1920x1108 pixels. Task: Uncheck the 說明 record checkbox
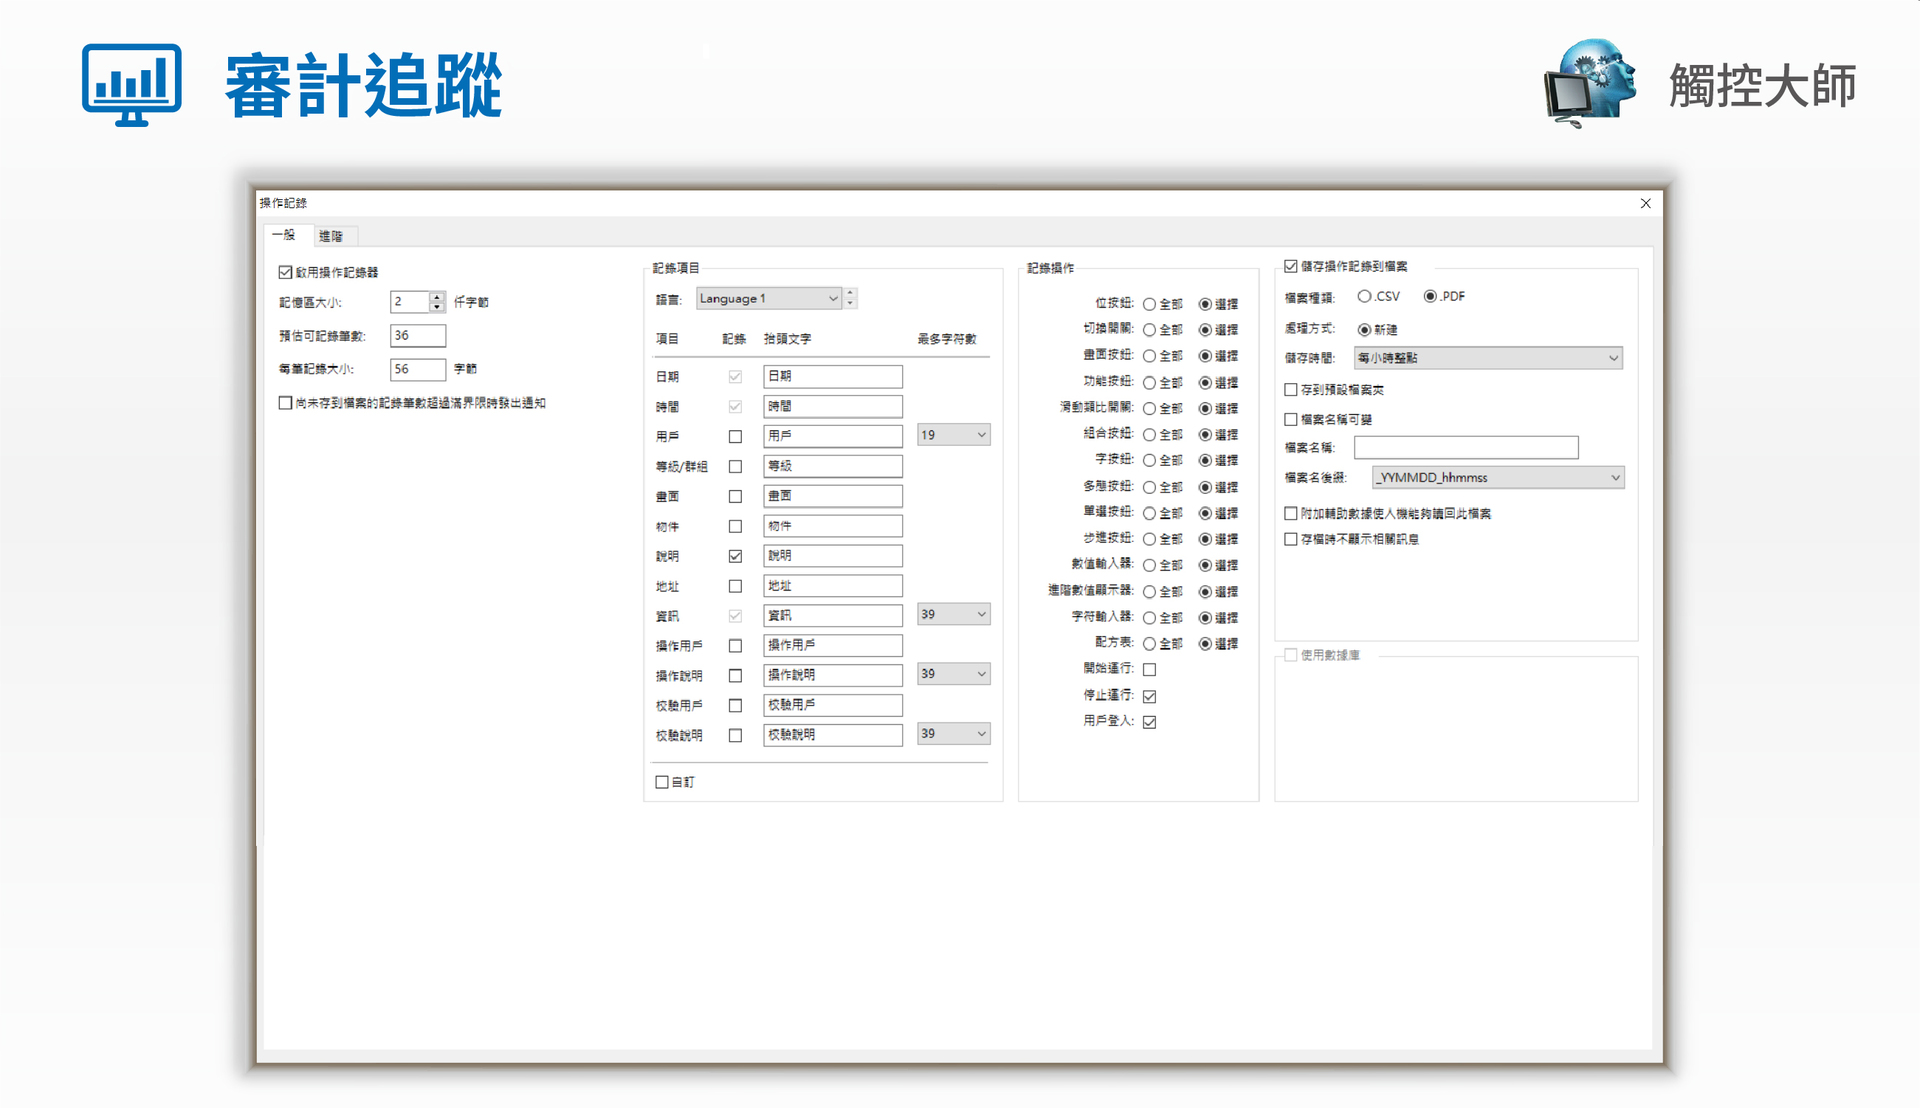(x=735, y=556)
